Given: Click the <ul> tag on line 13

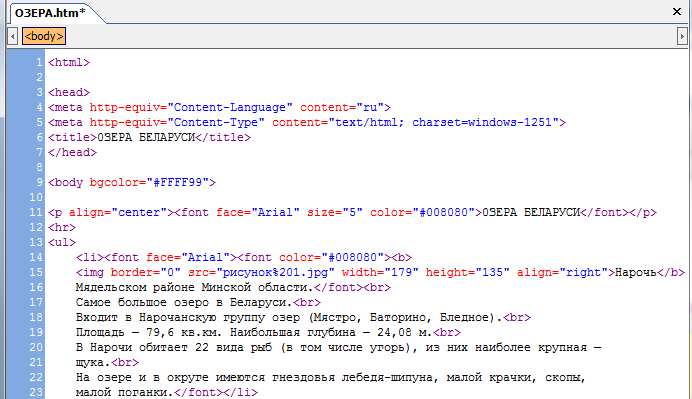Looking at the screenshot, I should 62,242.
